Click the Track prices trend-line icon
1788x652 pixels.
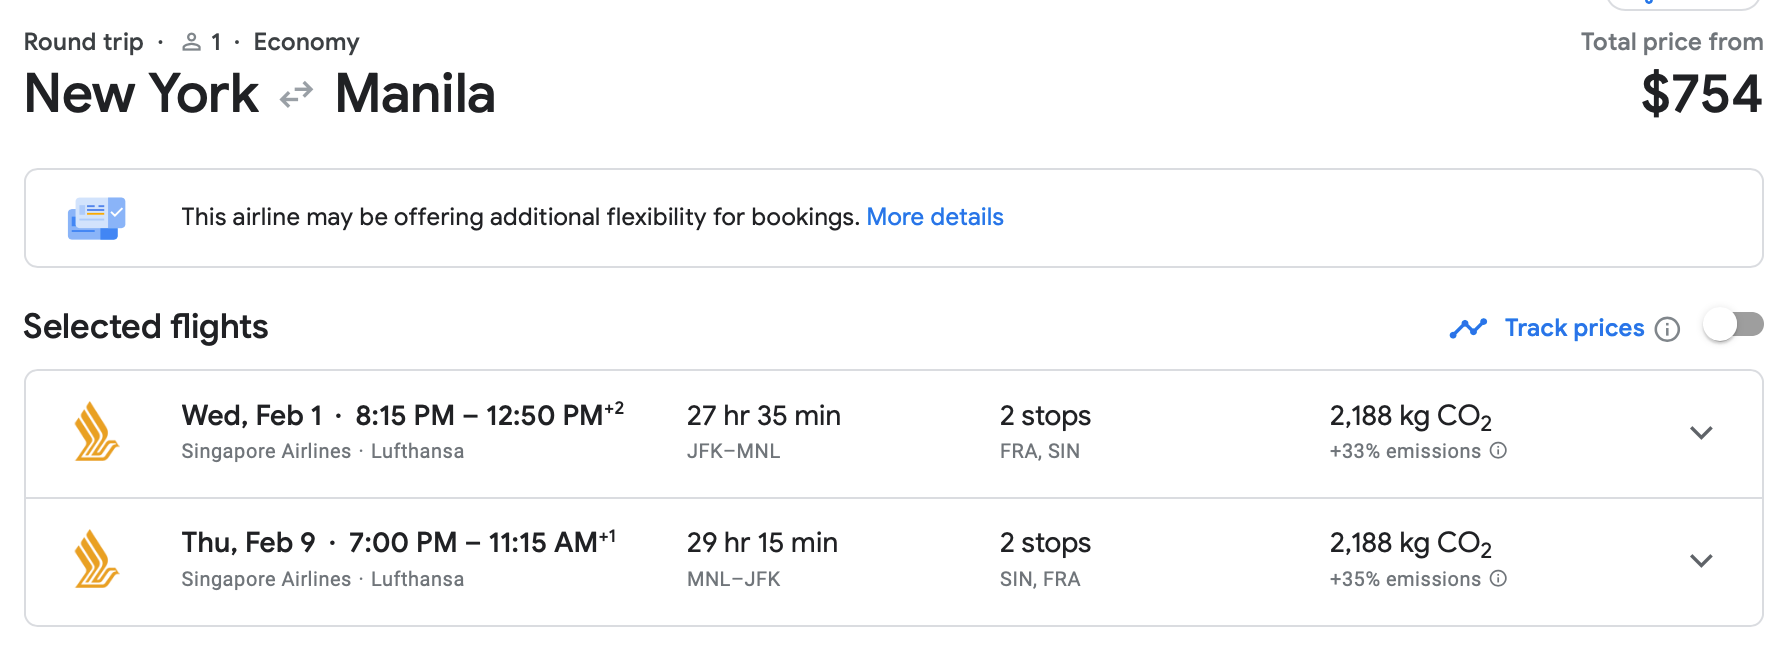pos(1468,328)
